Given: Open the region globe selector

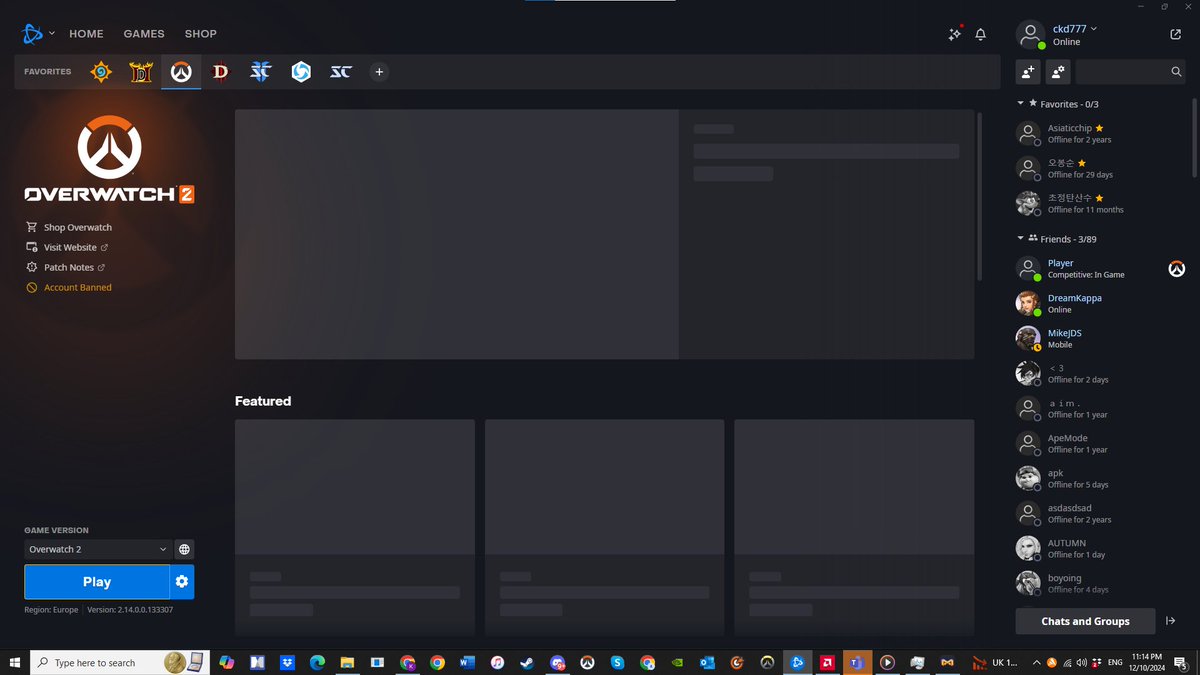Looking at the screenshot, I should click(x=184, y=549).
